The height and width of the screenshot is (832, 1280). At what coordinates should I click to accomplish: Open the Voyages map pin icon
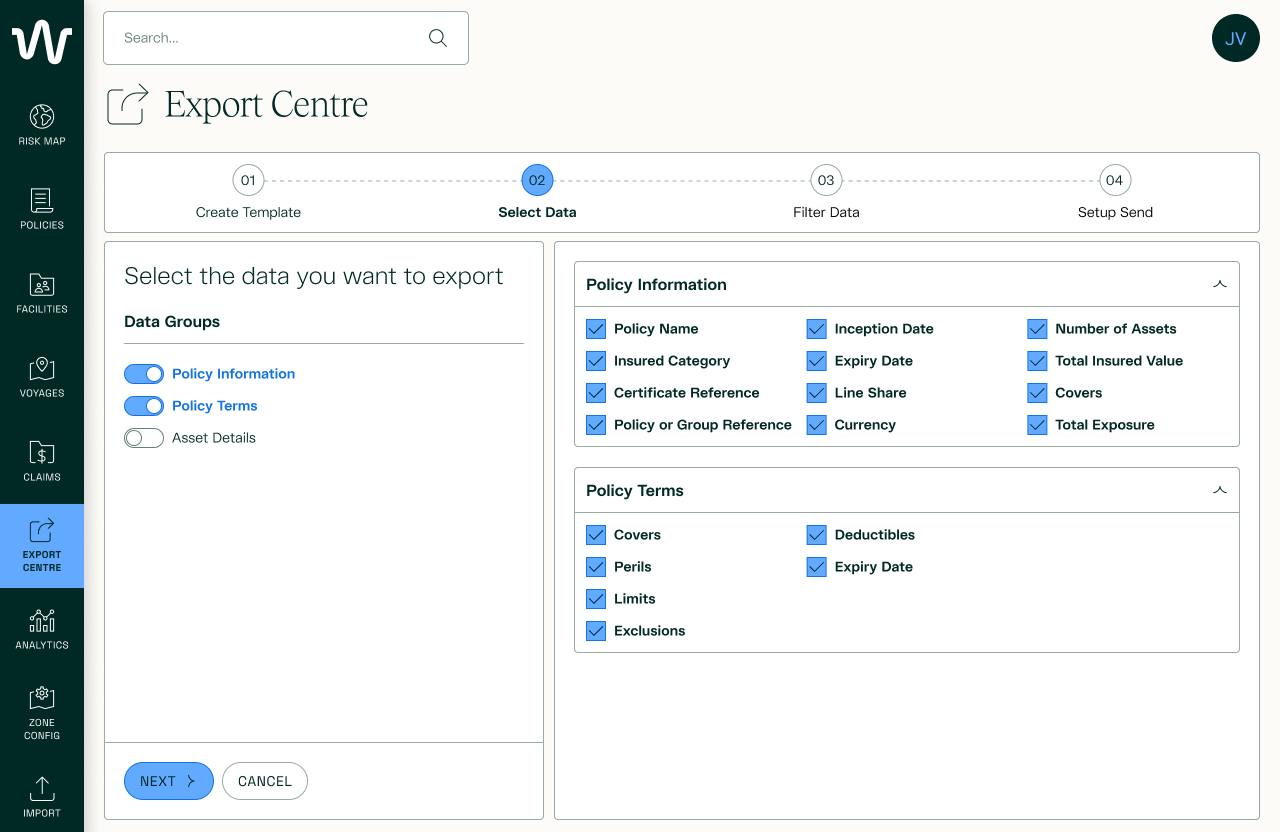tap(42, 368)
